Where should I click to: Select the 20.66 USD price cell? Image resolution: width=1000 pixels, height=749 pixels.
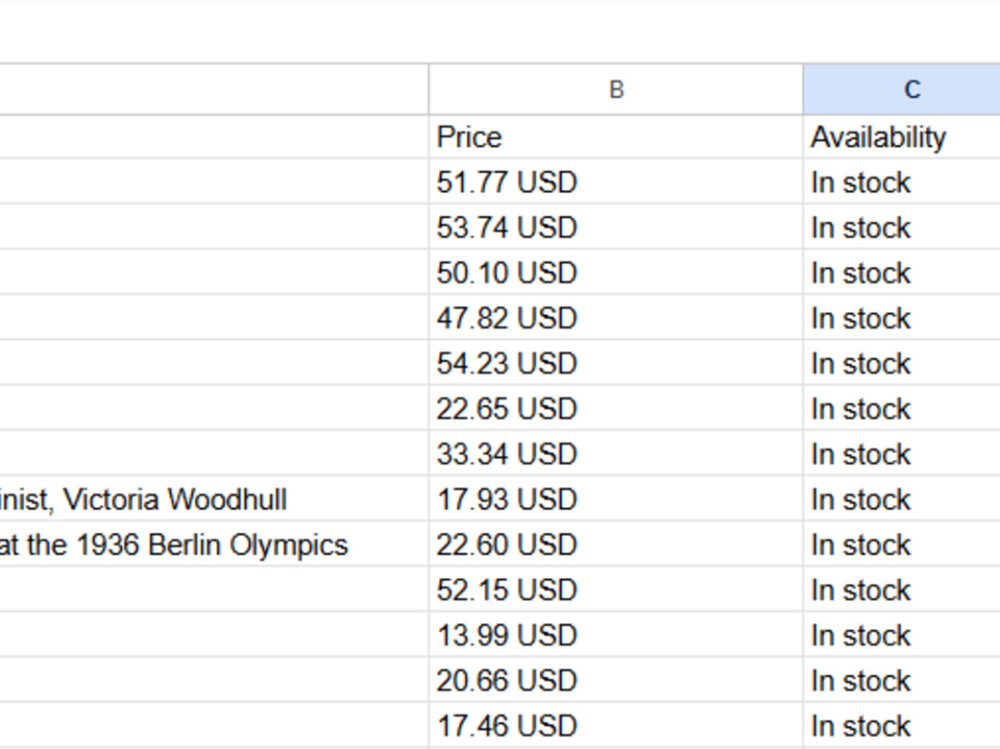point(616,681)
